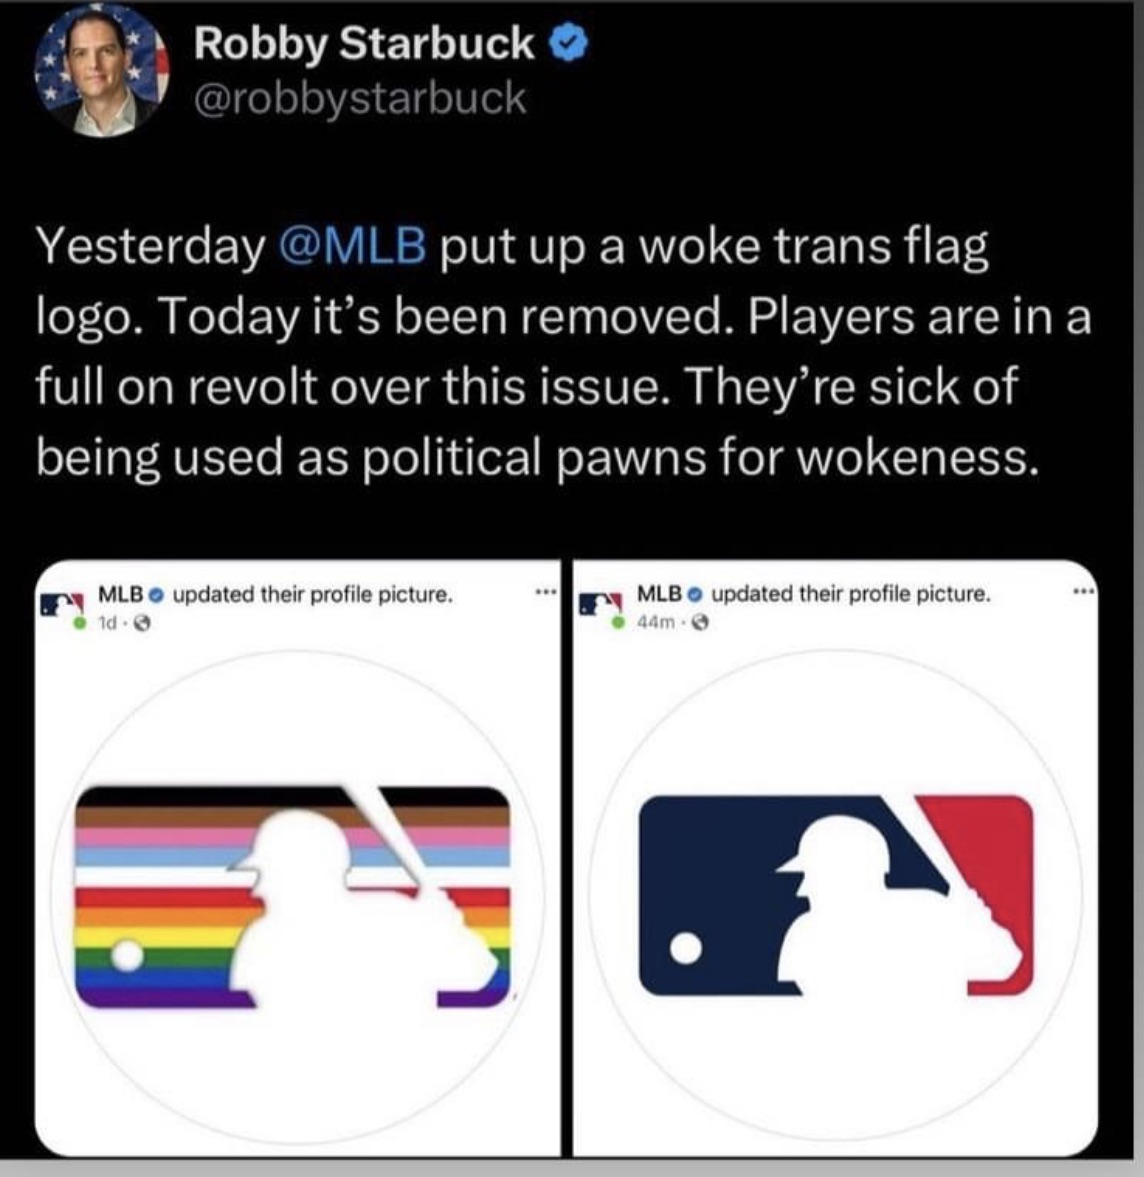Open the 44m timestamp on right post
Viewport: 1144px width, 1177px height.
[x=653, y=623]
